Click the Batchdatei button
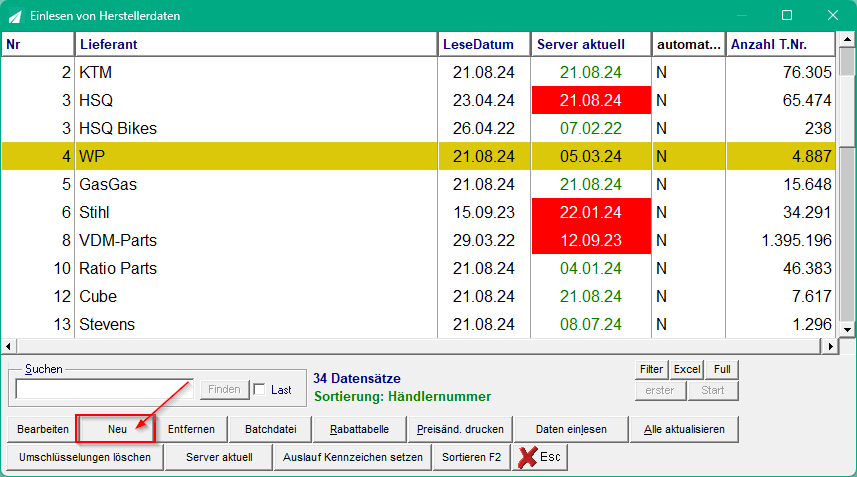857x477 pixels. pos(271,429)
